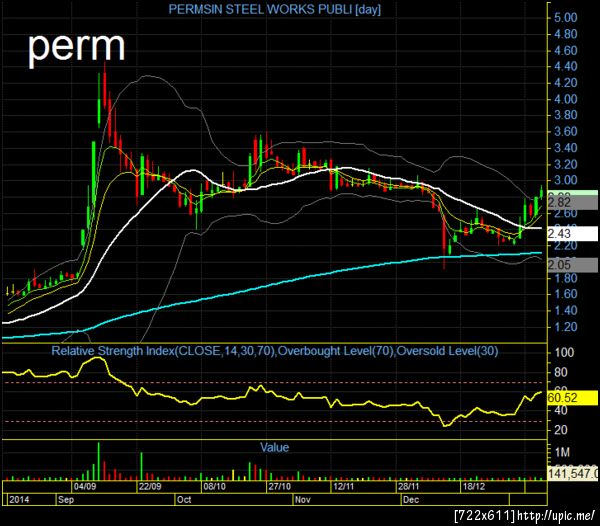The image size is (600, 526).
Task: Select the 08/10 date marker
Action: [214, 487]
